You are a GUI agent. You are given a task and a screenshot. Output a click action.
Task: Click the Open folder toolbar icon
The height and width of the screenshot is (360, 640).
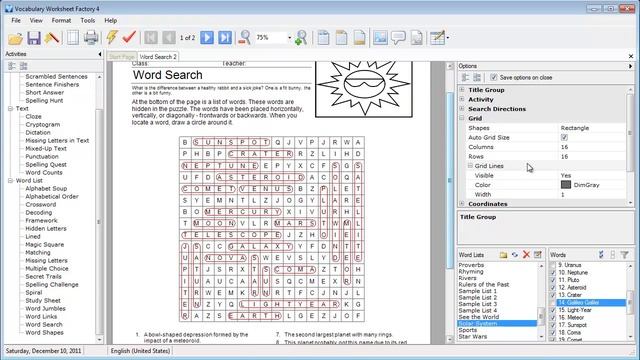[15, 38]
